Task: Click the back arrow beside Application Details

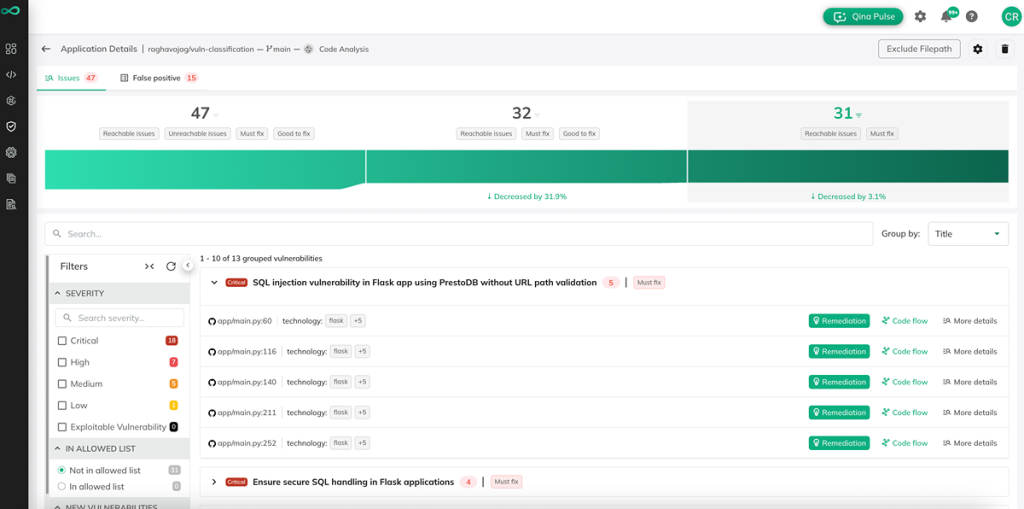Action: click(x=46, y=49)
